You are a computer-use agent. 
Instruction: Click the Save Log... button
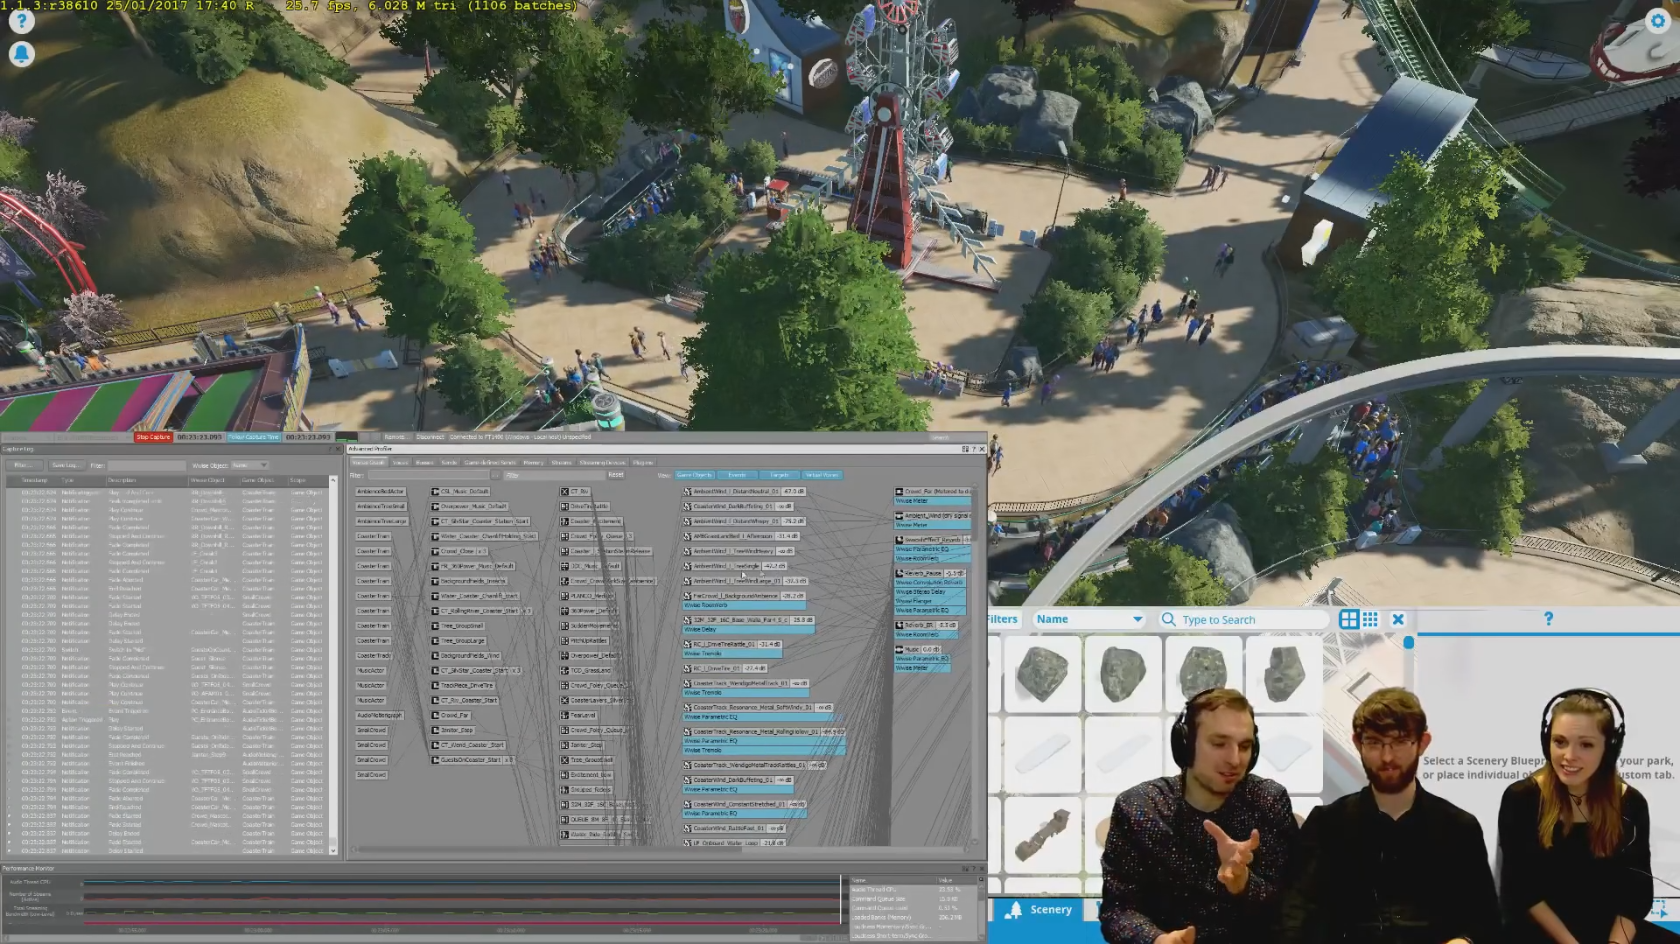(x=65, y=465)
